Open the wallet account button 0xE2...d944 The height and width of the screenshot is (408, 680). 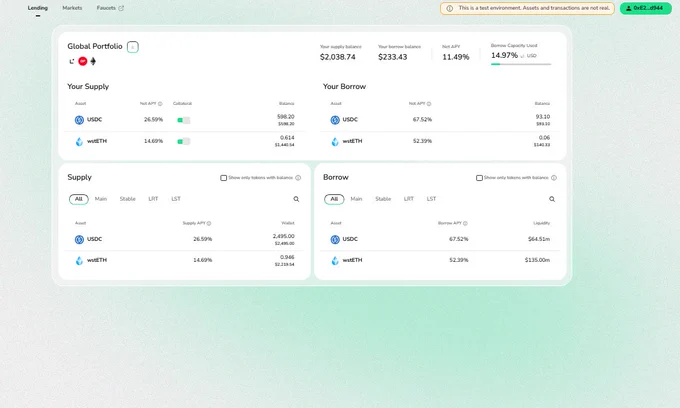(645, 8)
